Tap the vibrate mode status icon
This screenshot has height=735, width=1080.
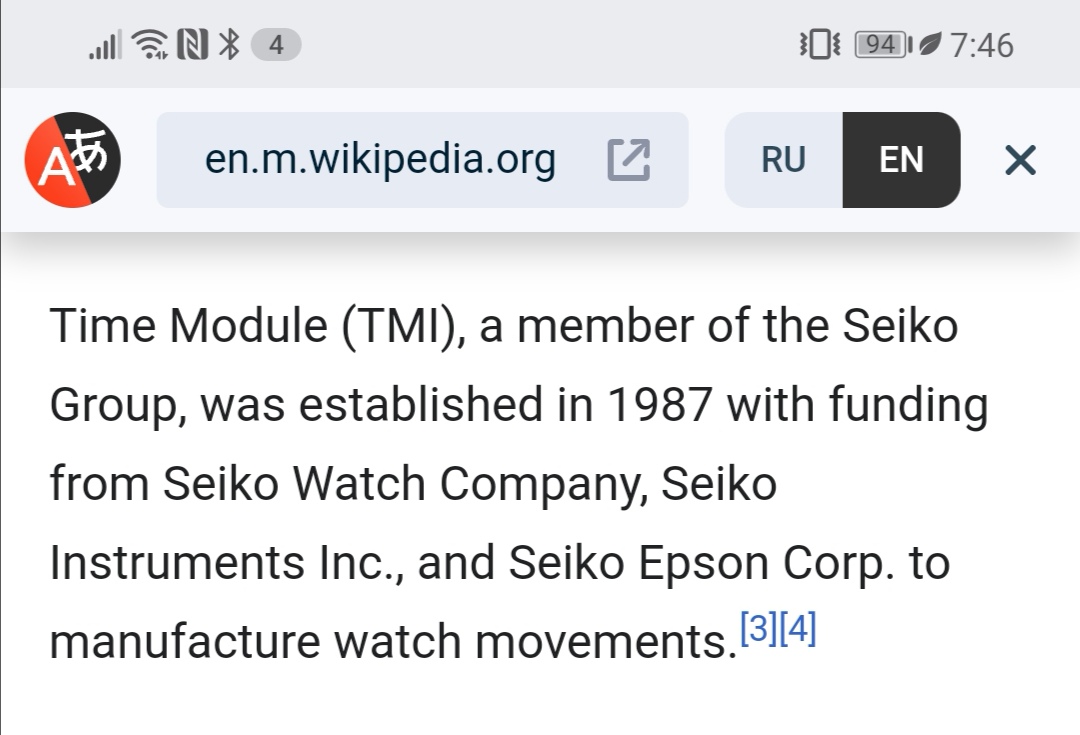820,45
